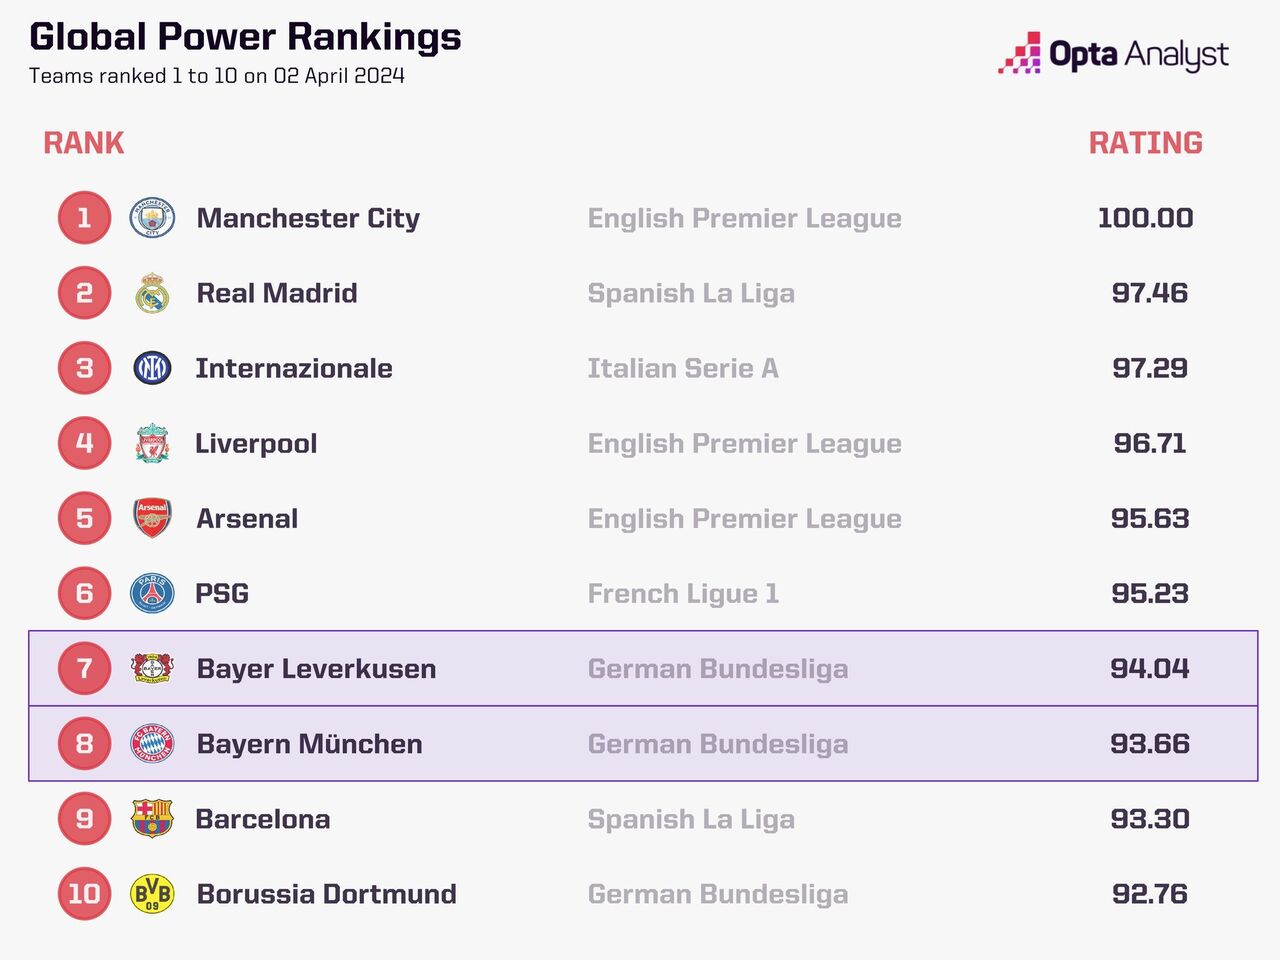The width and height of the screenshot is (1280, 960).
Task: Click the rank 10 red badge
Action: [x=84, y=894]
